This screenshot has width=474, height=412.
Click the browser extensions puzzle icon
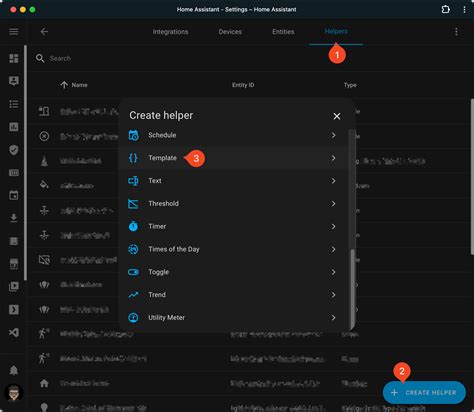click(x=445, y=9)
